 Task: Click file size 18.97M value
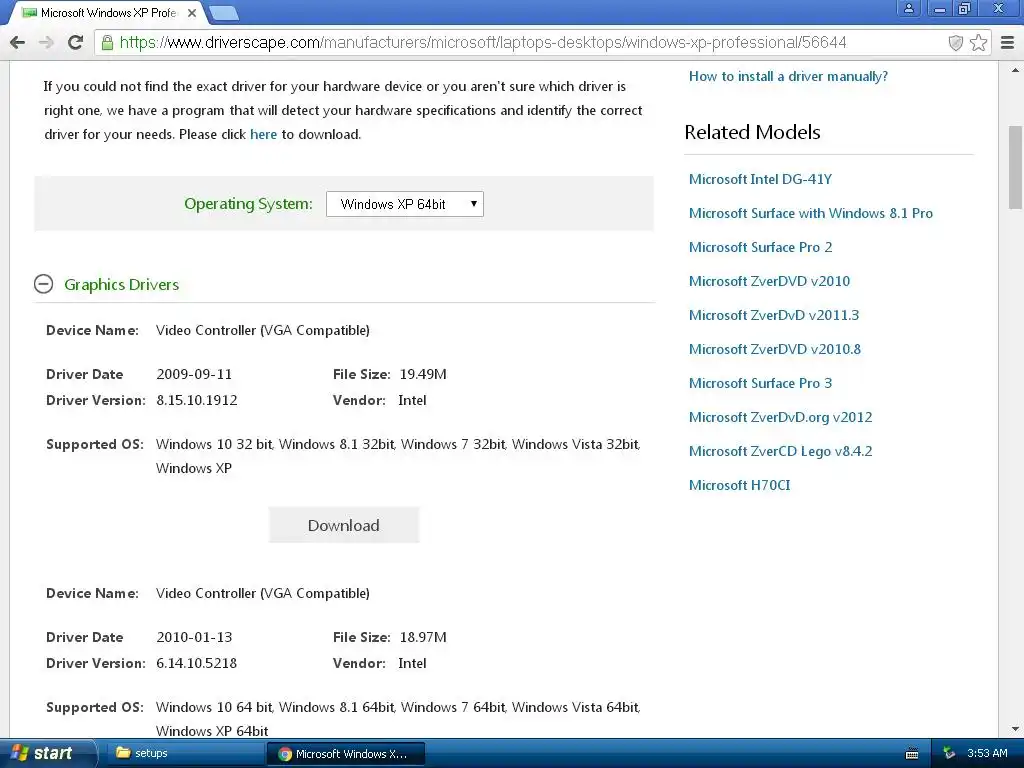423,637
